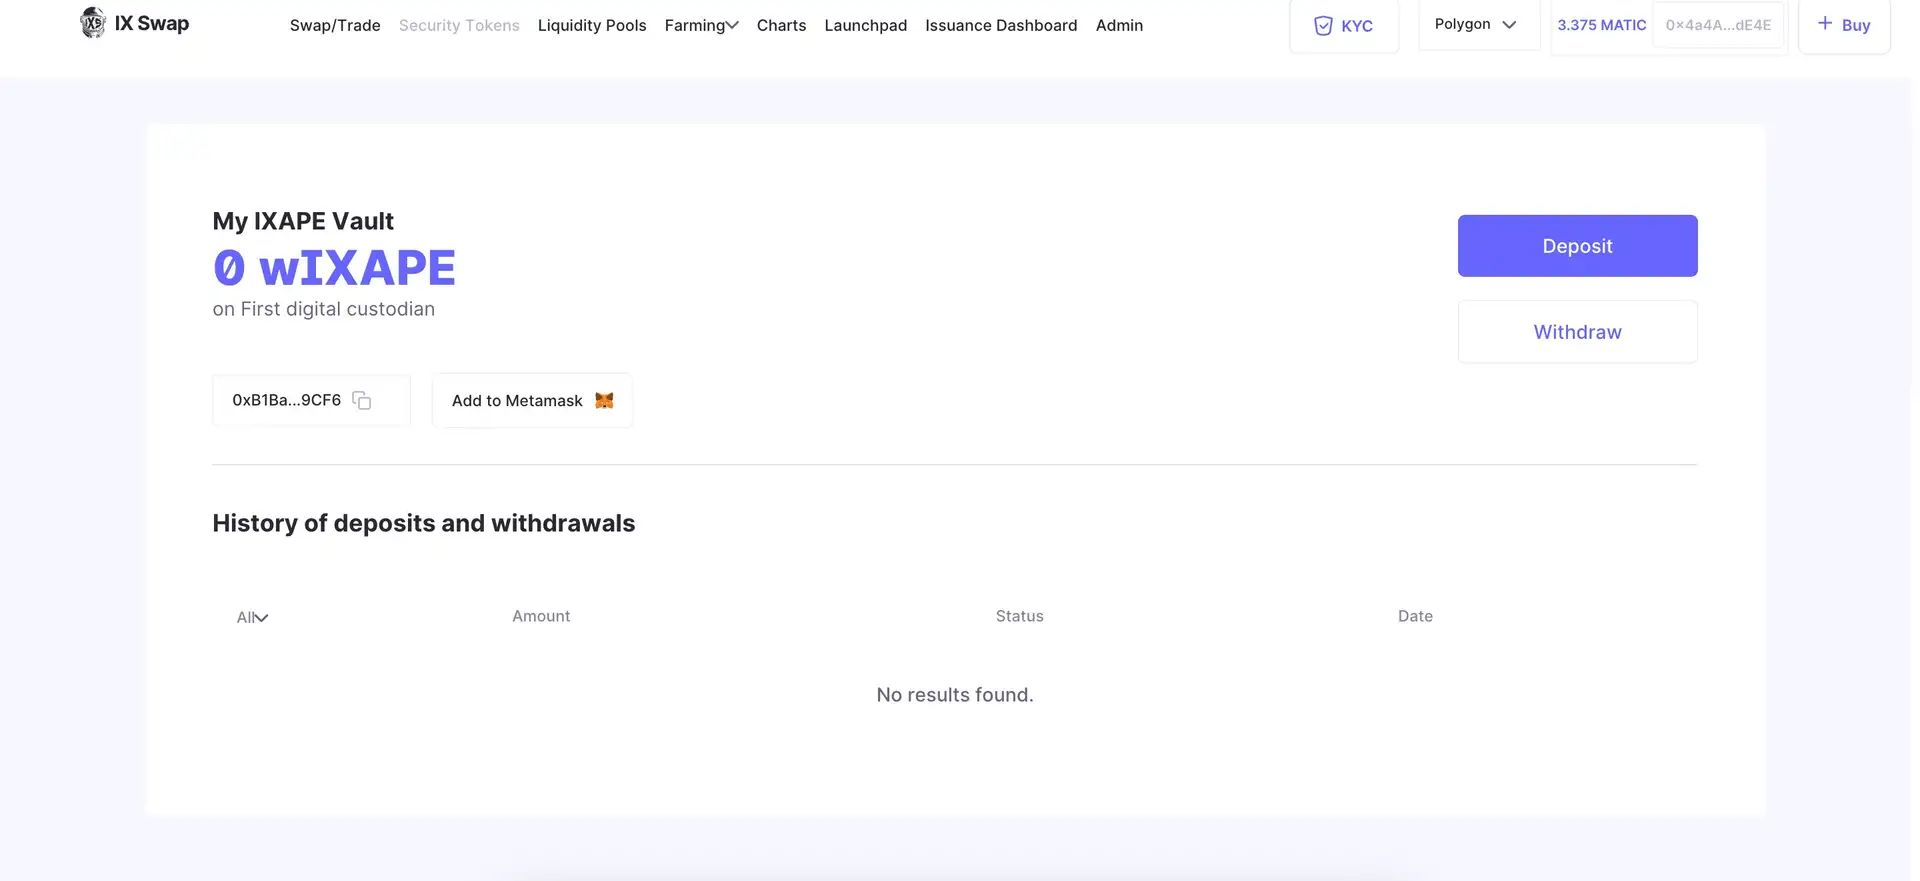
Task: Click the 3.375 MATIC balance
Action: 1601,25
